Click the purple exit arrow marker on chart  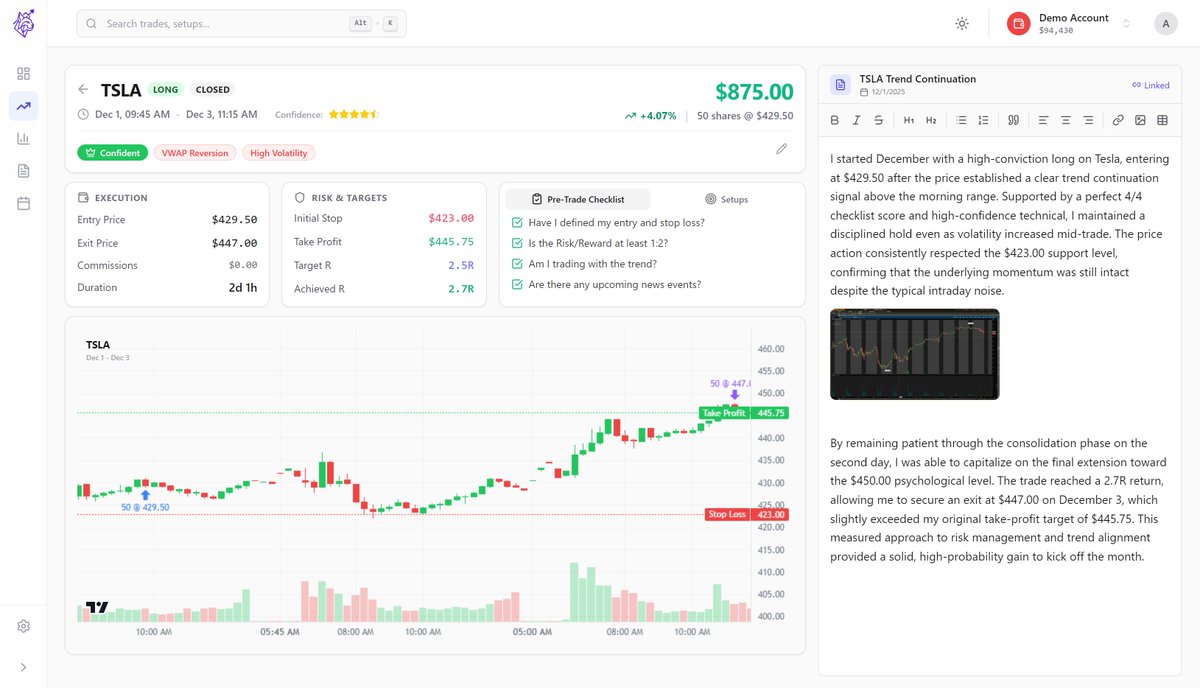[735, 395]
